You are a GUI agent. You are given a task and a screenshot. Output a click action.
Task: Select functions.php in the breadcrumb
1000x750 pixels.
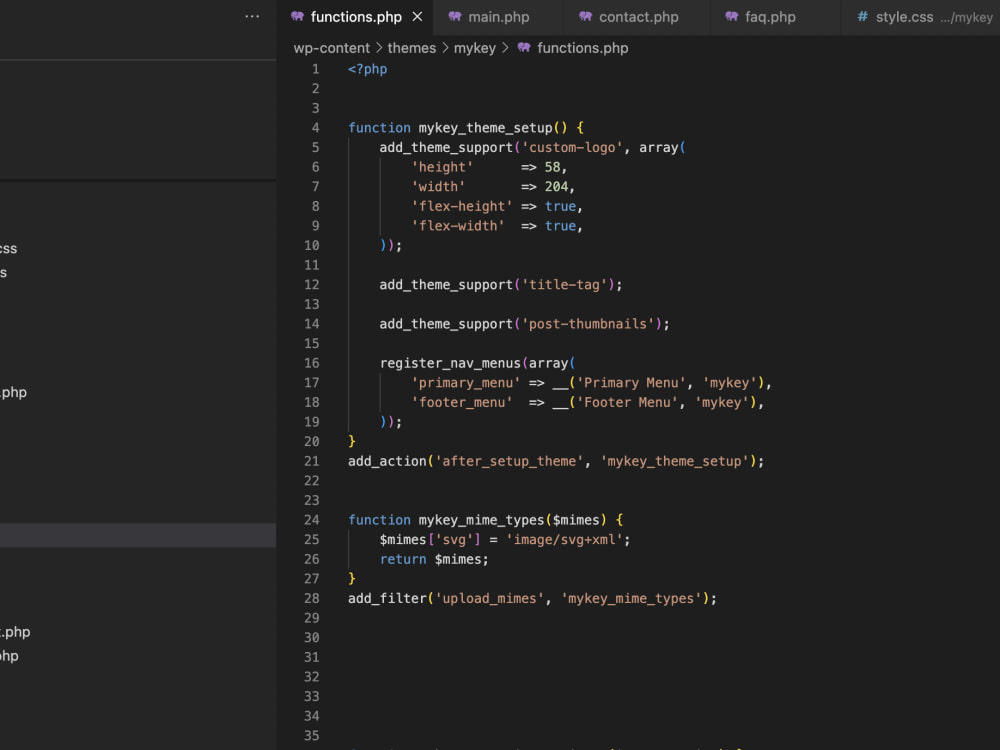click(x=582, y=48)
